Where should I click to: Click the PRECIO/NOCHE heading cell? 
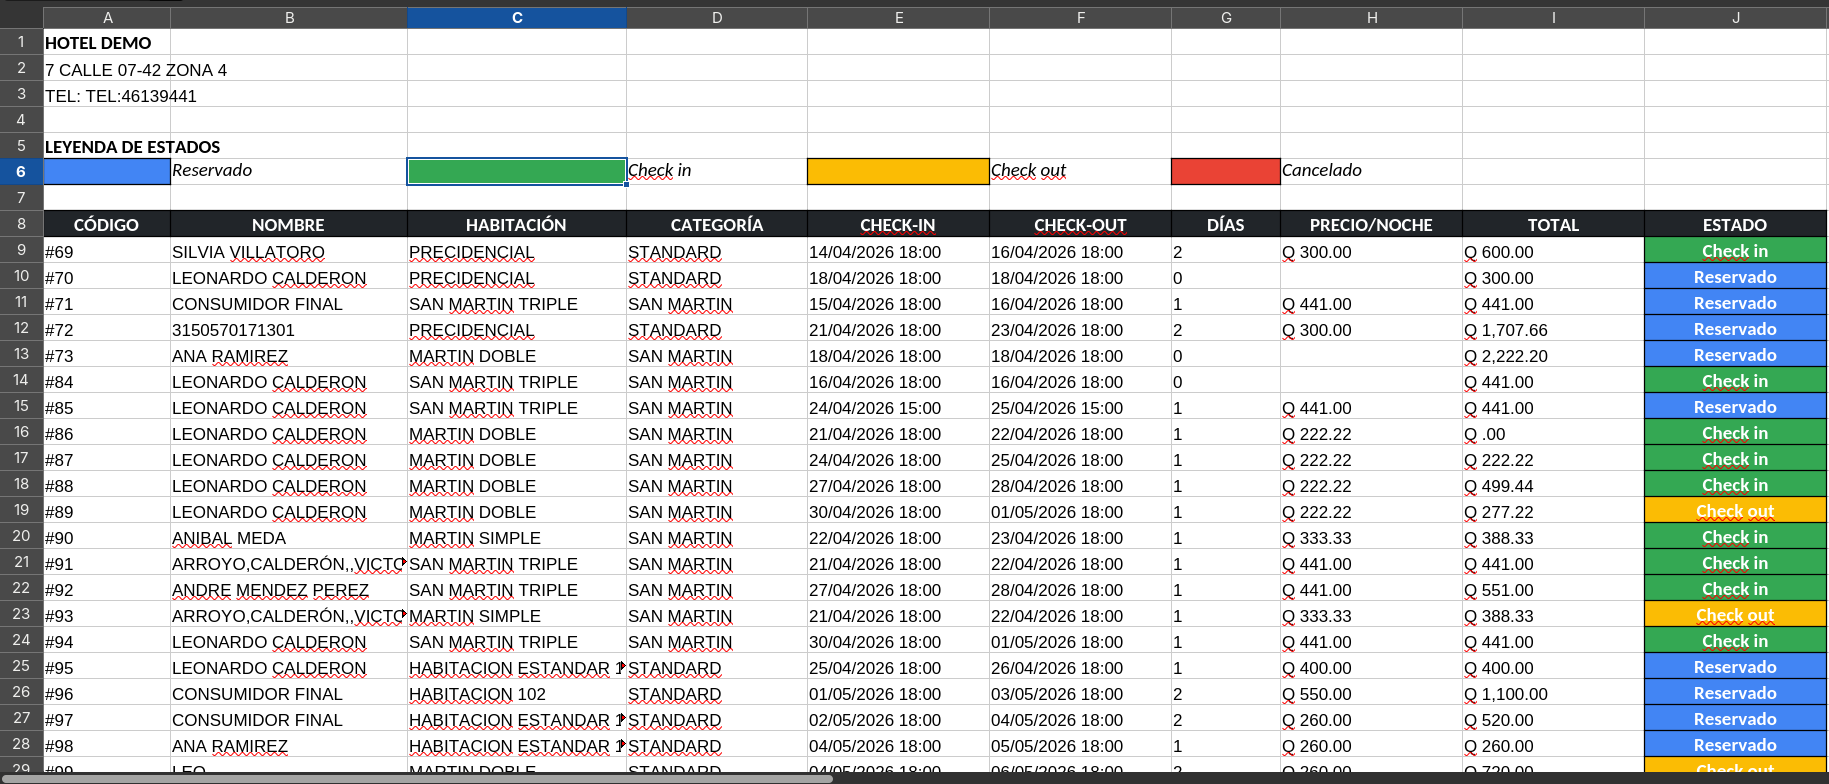1371,225
